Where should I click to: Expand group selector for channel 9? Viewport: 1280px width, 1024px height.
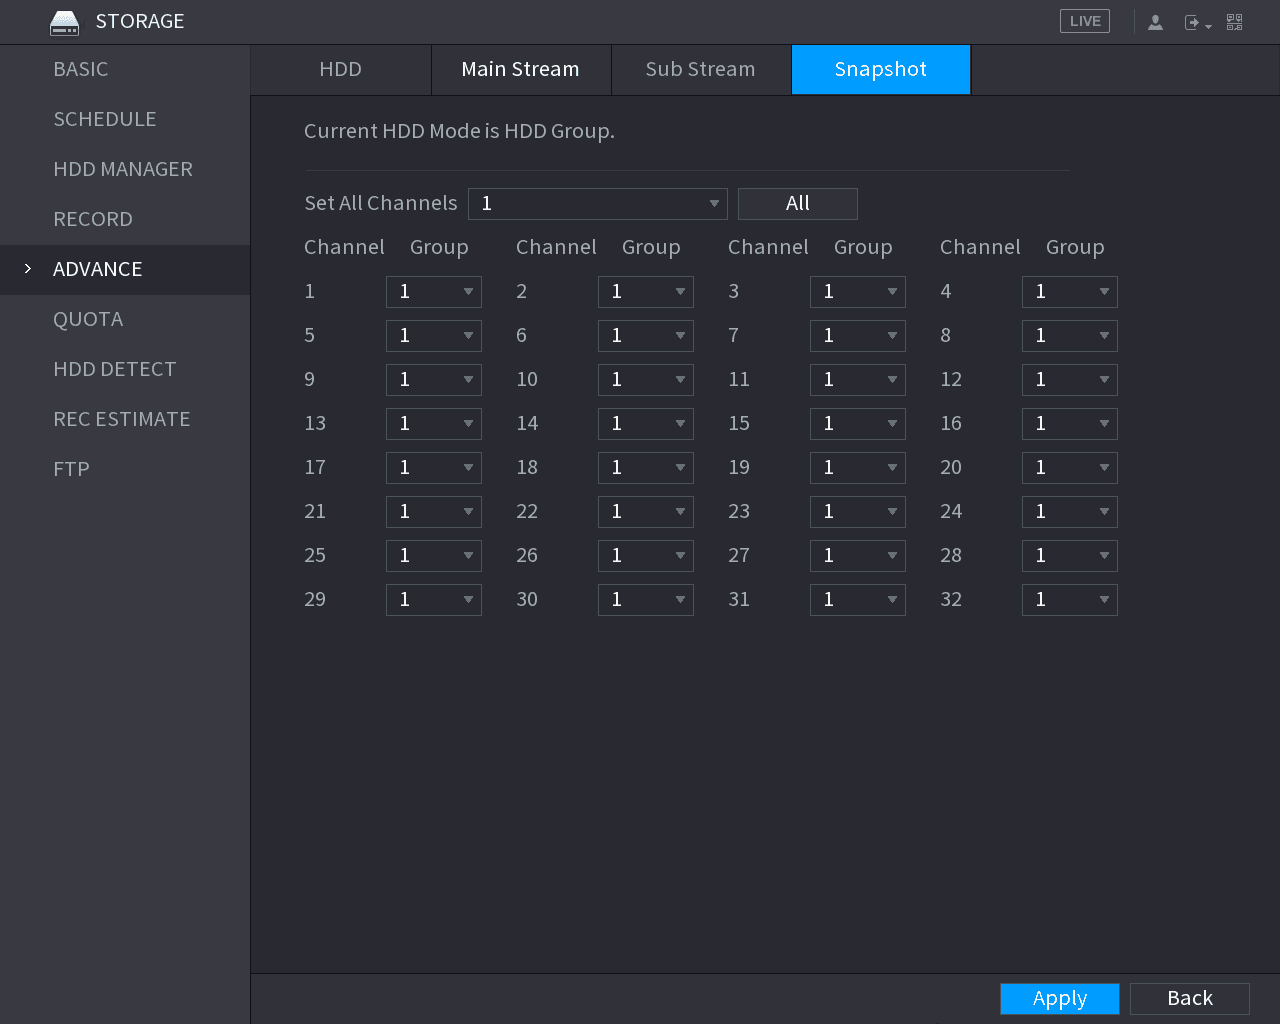pyautogui.click(x=434, y=379)
